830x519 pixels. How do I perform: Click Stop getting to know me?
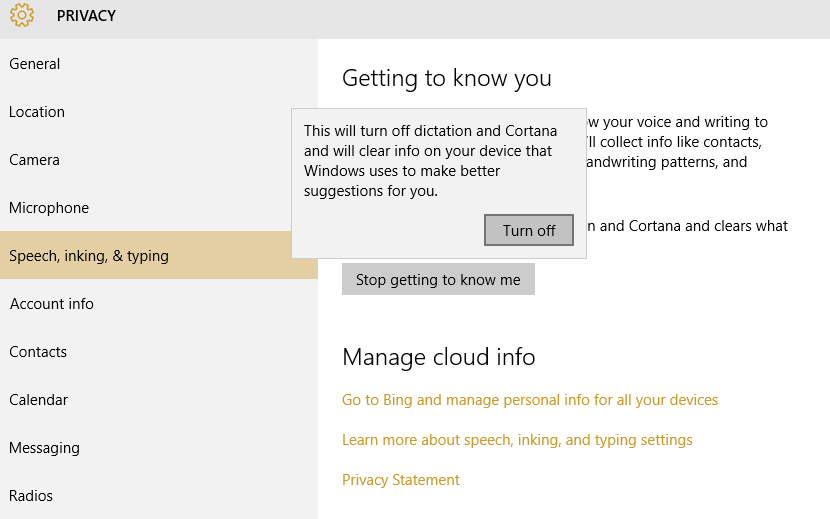438,279
